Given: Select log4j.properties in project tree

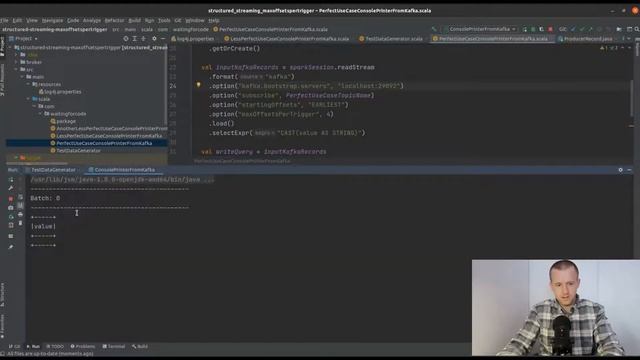Looking at the screenshot, I should pos(60,91).
